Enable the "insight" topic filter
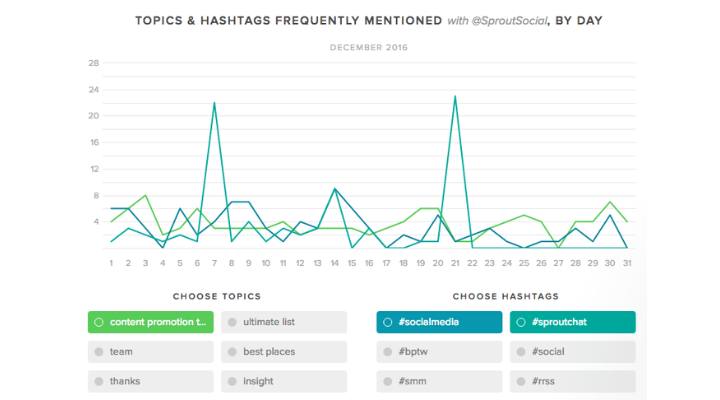The image size is (720, 400). (x=284, y=381)
